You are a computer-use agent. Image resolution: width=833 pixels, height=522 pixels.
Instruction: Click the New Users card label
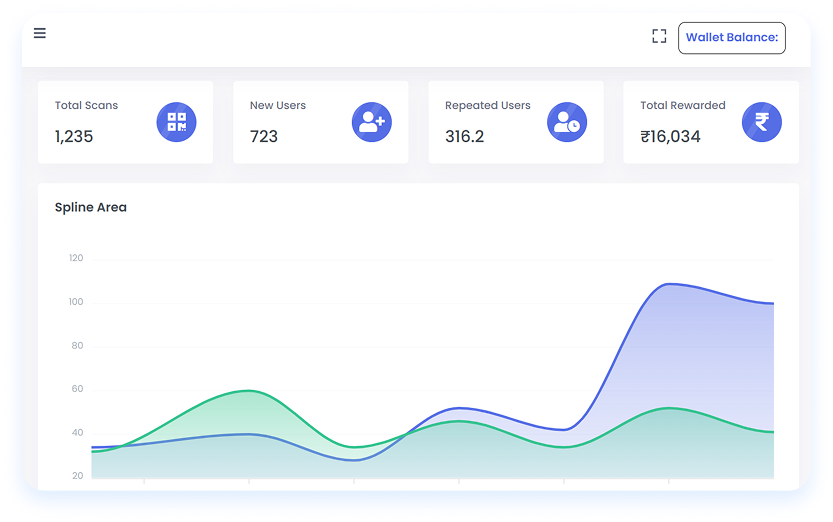point(278,105)
